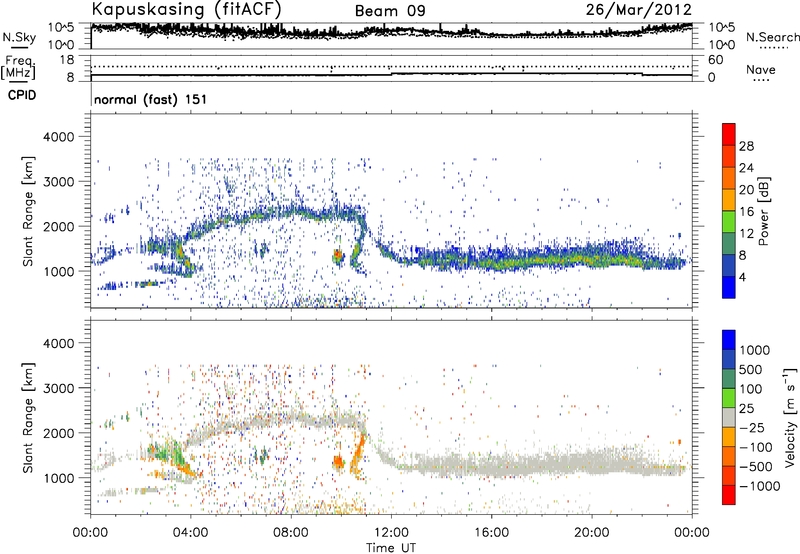
Task: Select the 'normal (fast) 151' mode text
Action: (151, 99)
